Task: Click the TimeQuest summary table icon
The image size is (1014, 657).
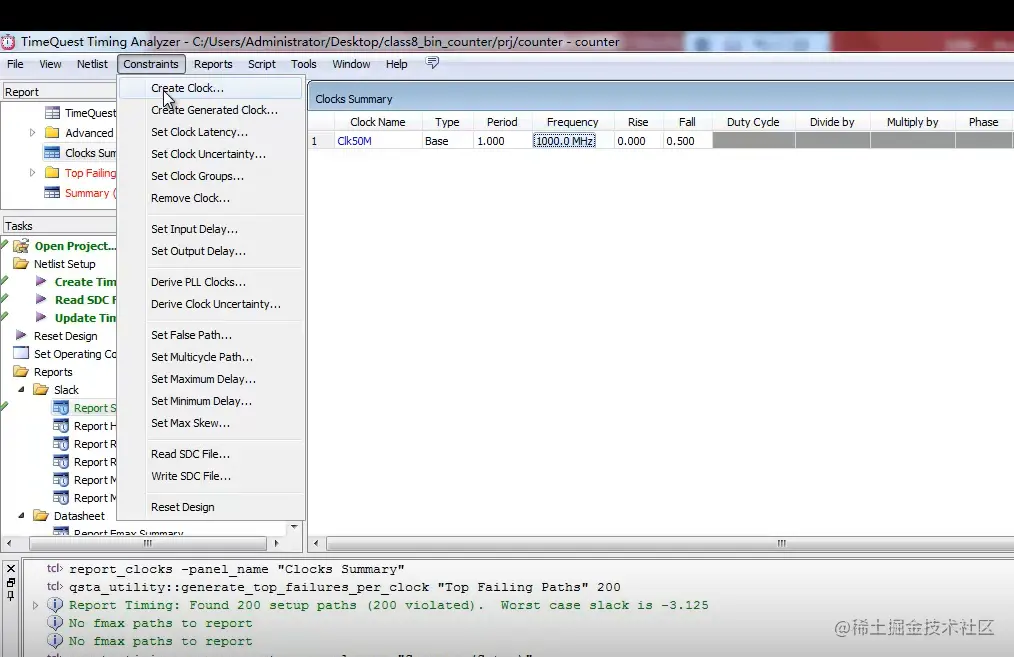Action: (52, 113)
